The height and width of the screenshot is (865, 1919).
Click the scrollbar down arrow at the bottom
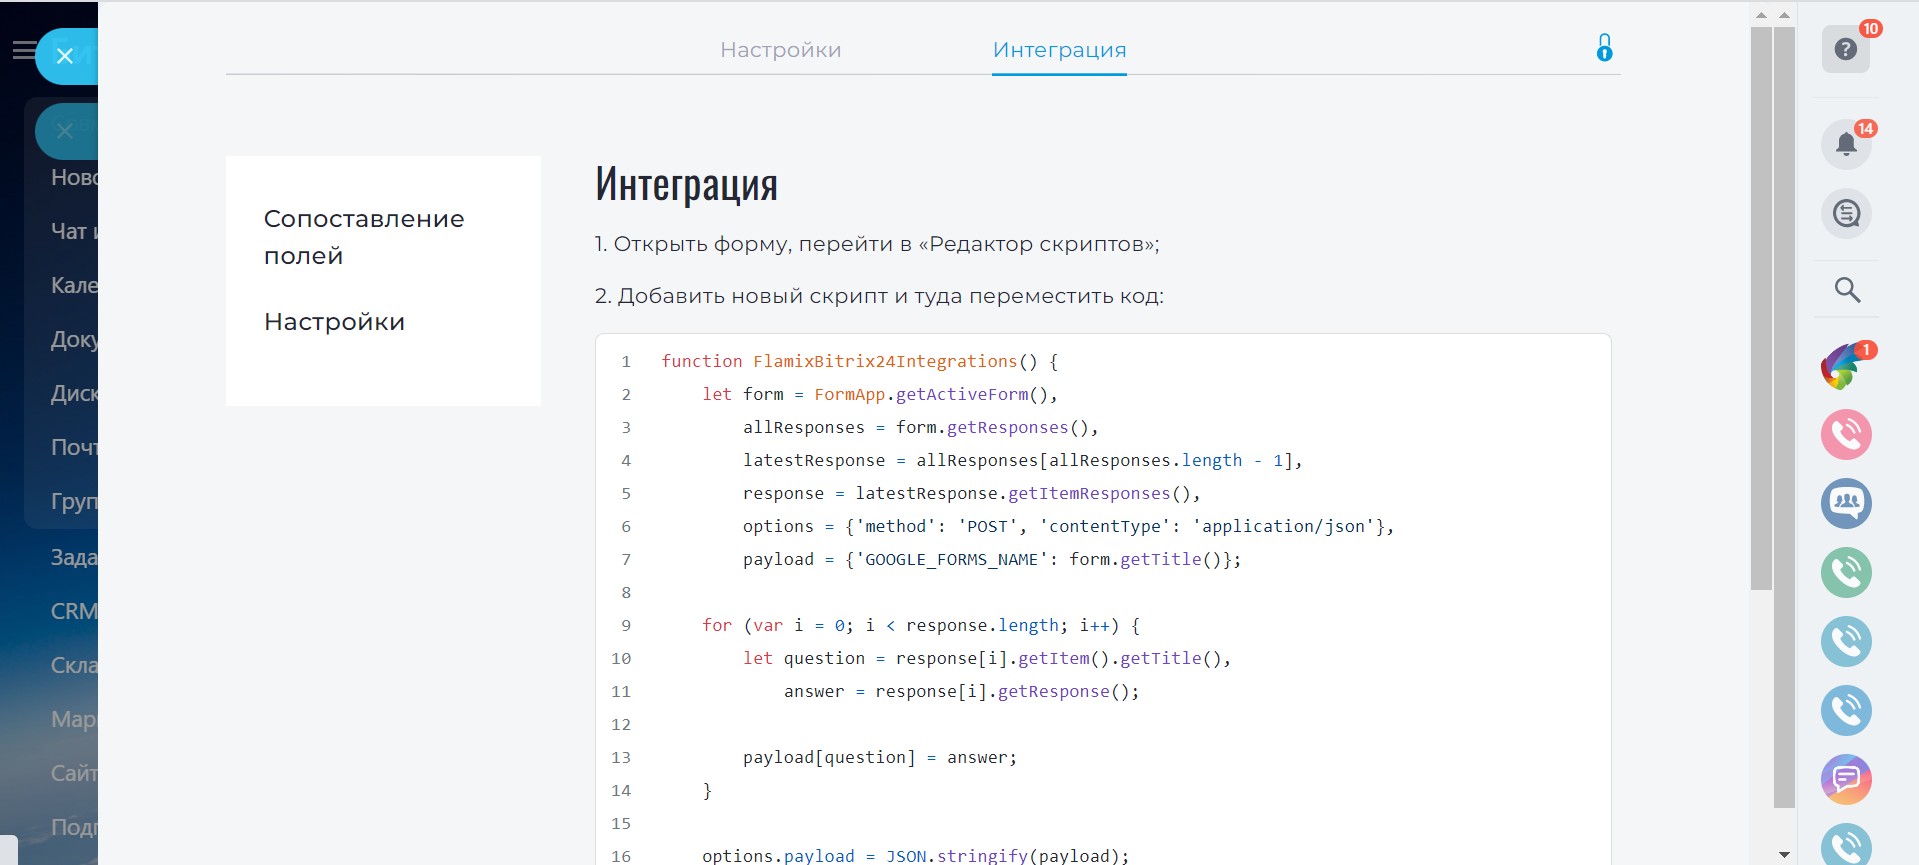point(1784,855)
